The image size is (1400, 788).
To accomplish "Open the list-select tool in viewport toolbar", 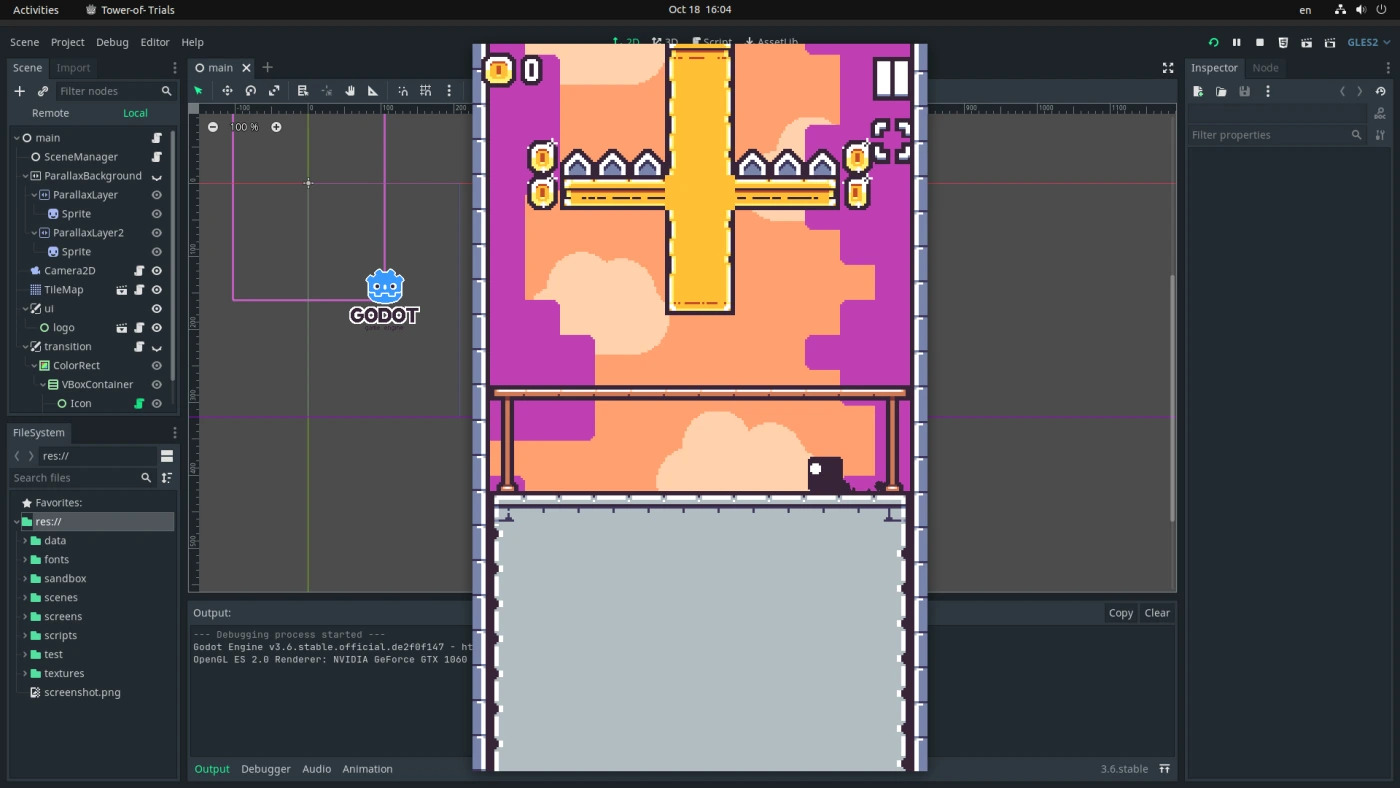I will pyautogui.click(x=303, y=91).
